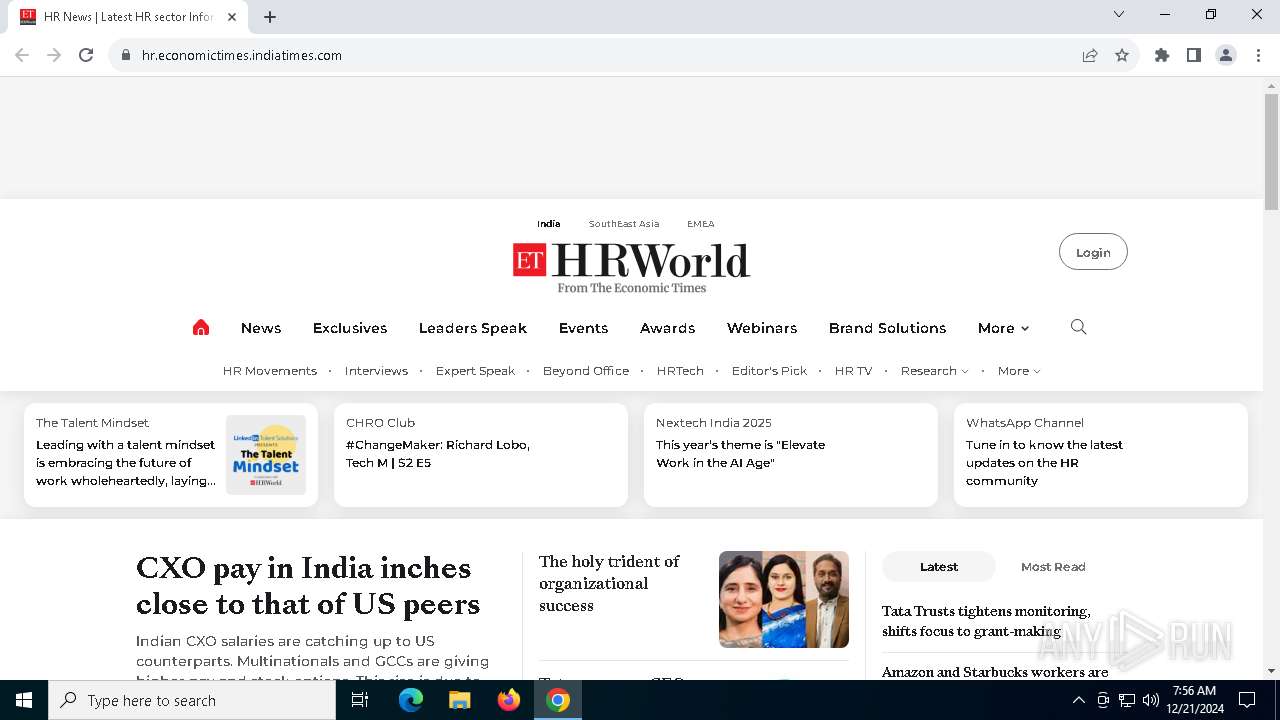Screen dimensions: 1280x720
Task: Open Brand Solutions
Action: click(x=887, y=328)
